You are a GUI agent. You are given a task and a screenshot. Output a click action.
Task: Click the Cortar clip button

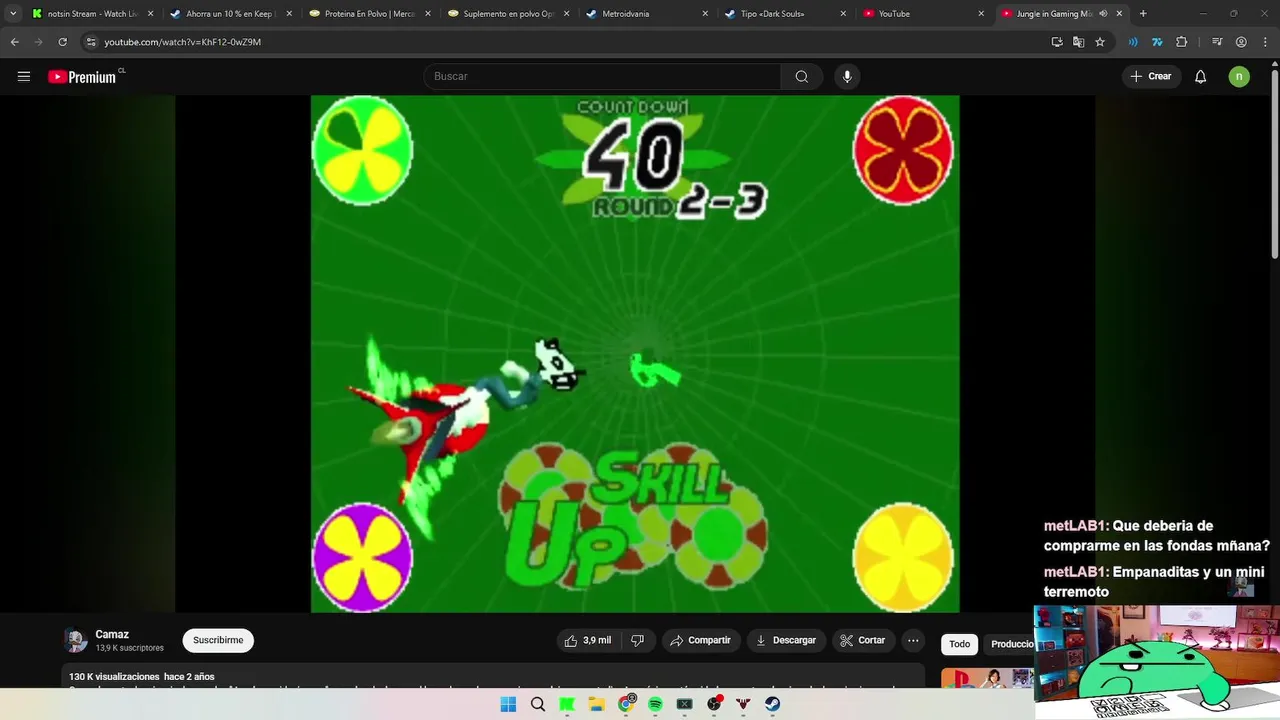pyautogui.click(x=863, y=640)
